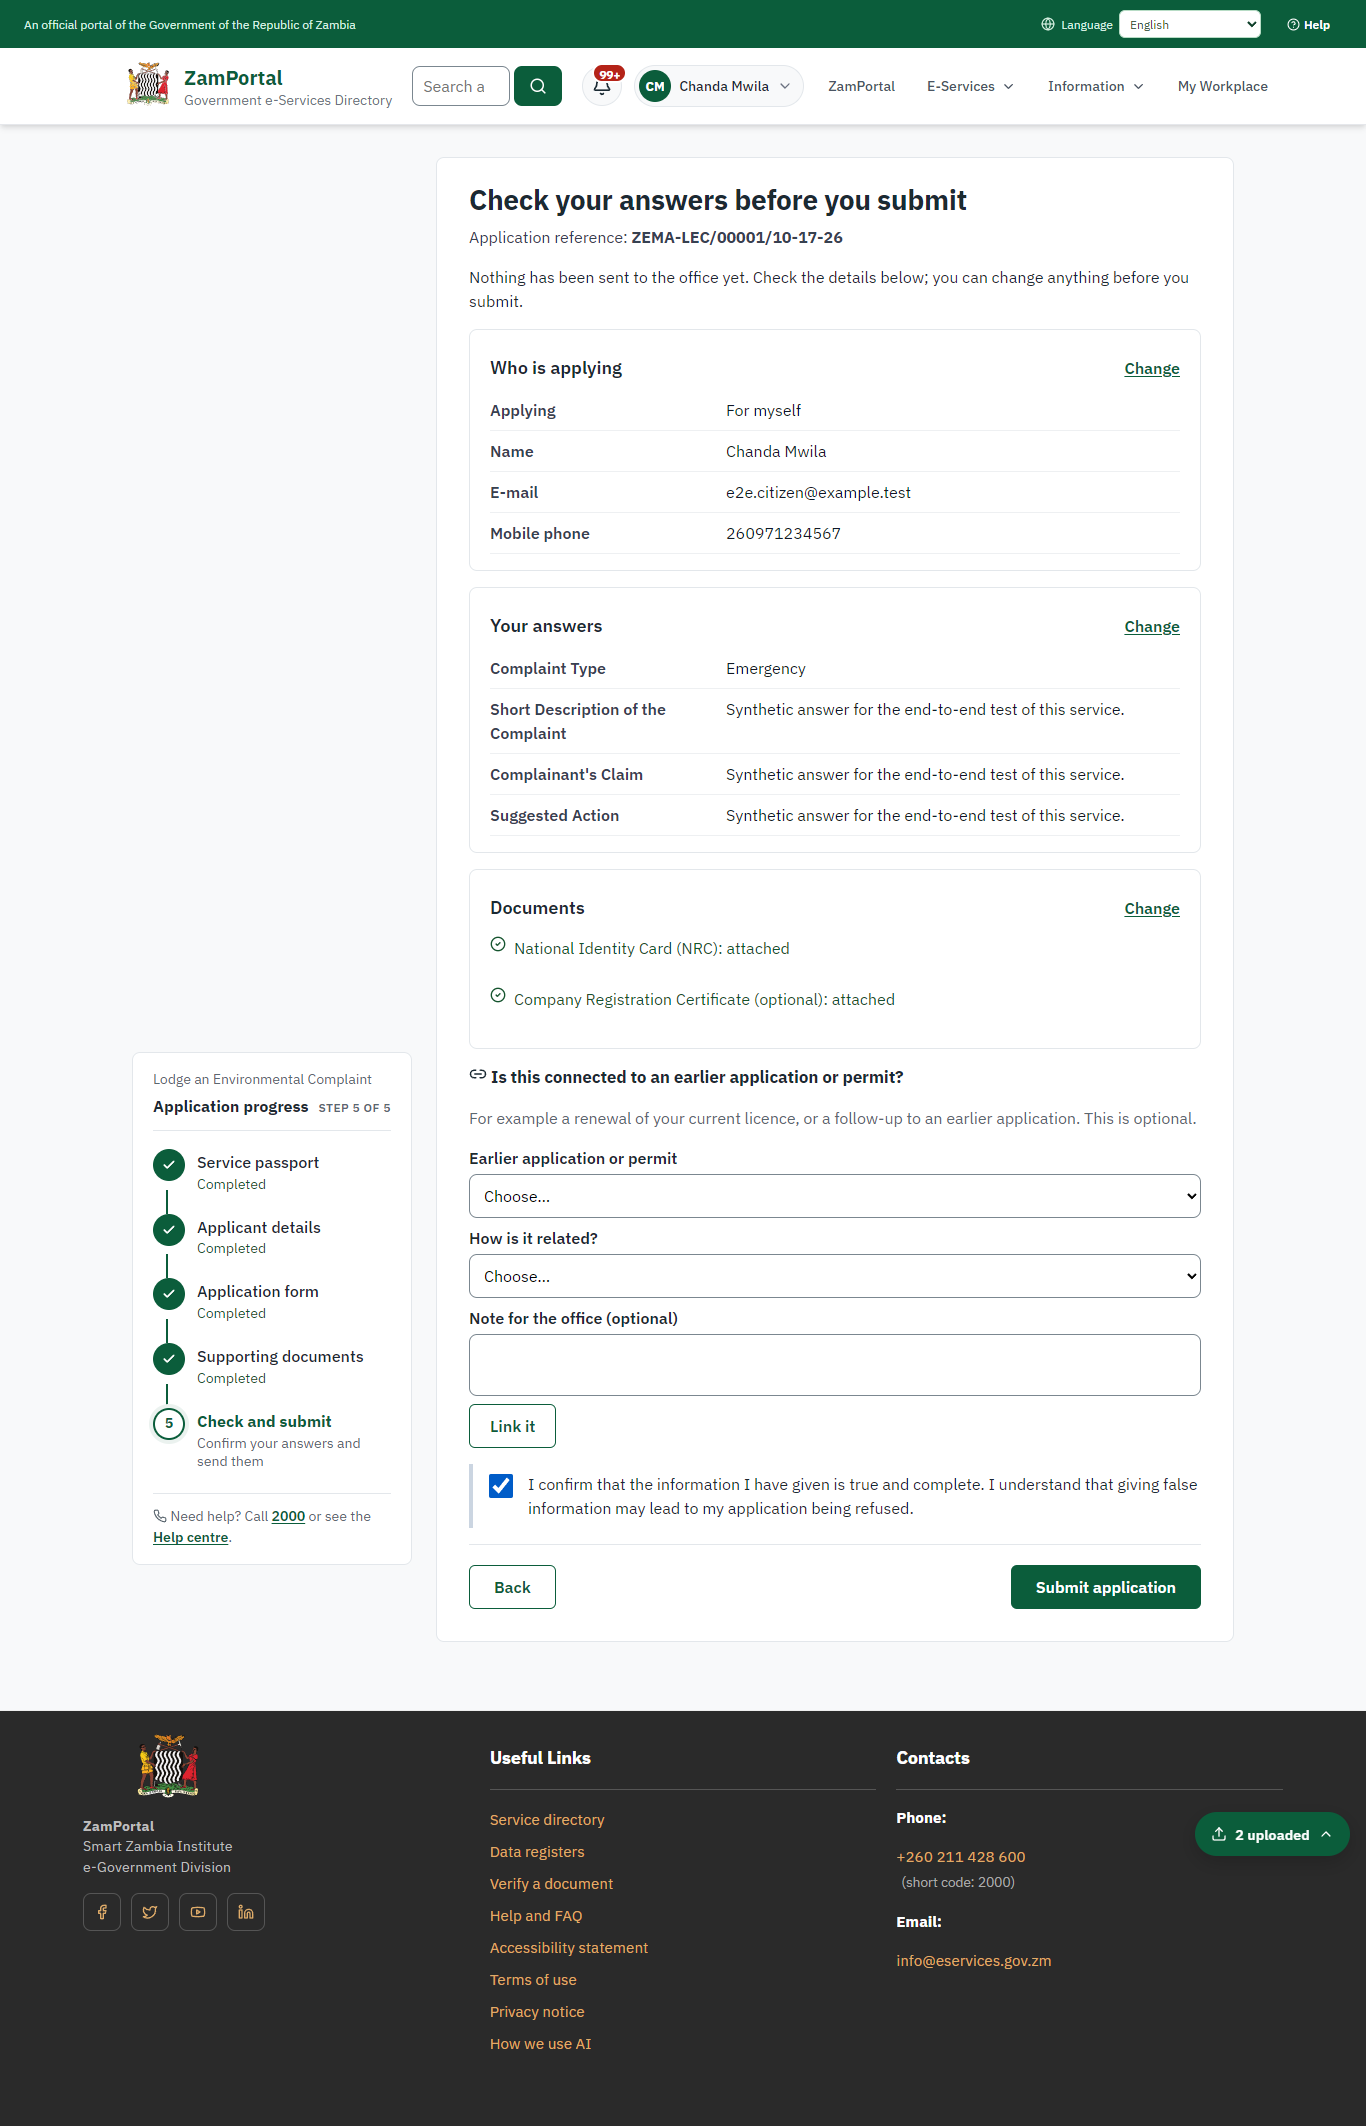
Task: Open the LinkedIn social icon in footer
Action: point(246,1912)
